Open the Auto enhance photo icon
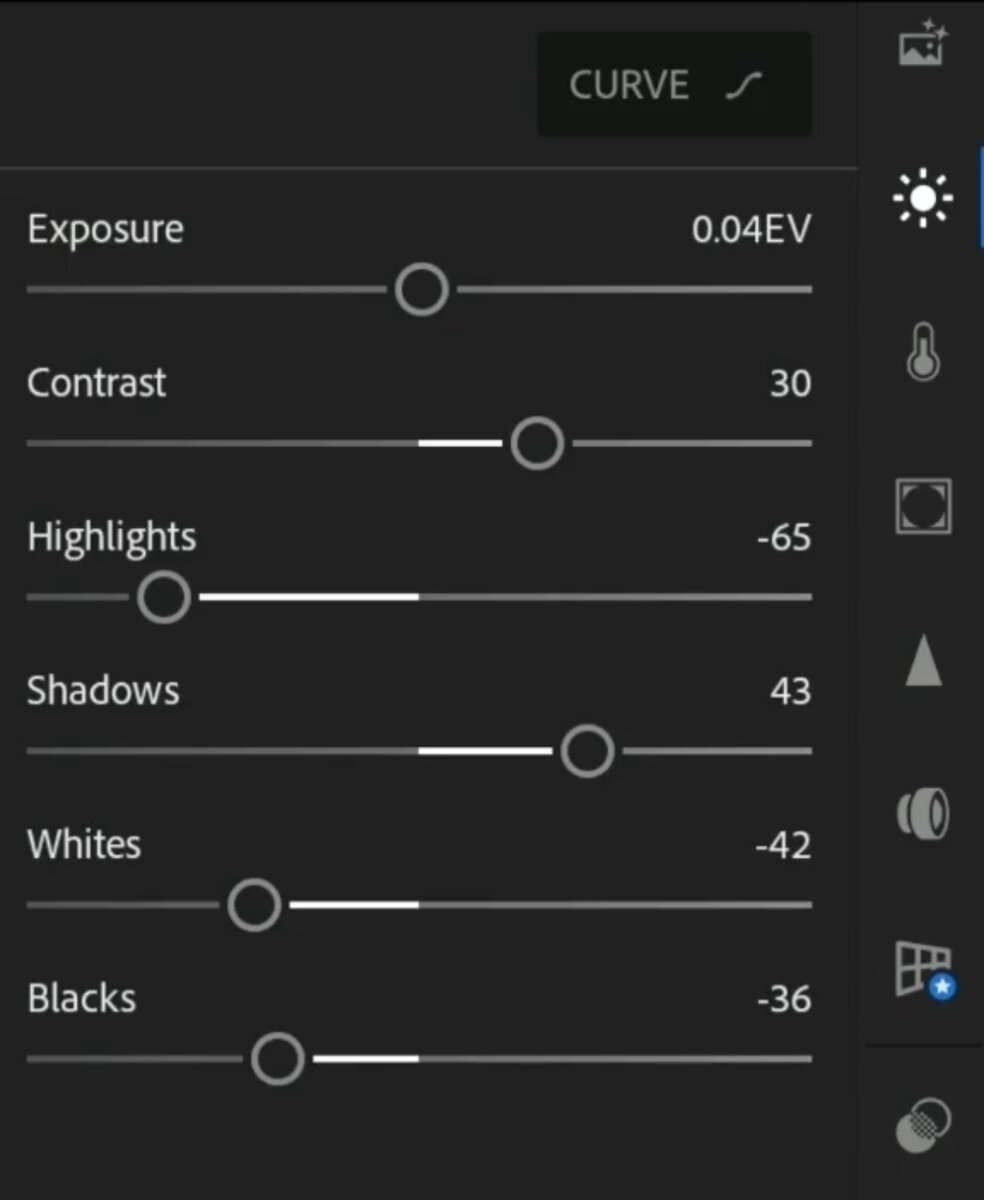Viewport: 984px width, 1200px height. point(922,44)
